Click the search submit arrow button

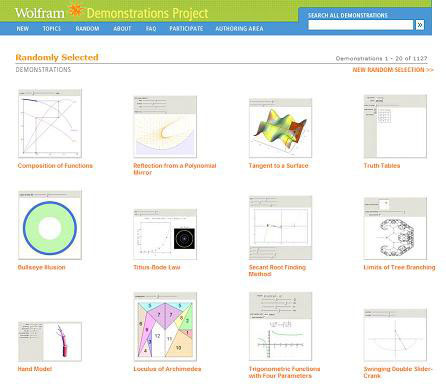(420, 25)
